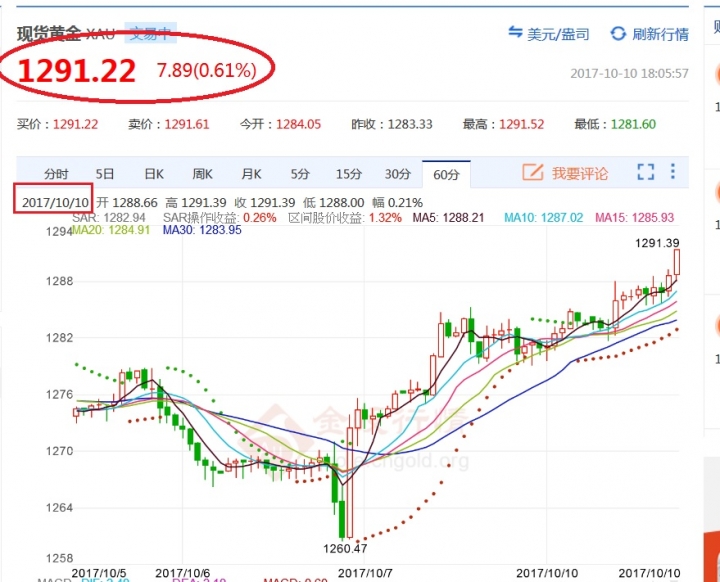
Task: Click the 2017-10-10 18:05:57 timestamp
Action: 630,73
